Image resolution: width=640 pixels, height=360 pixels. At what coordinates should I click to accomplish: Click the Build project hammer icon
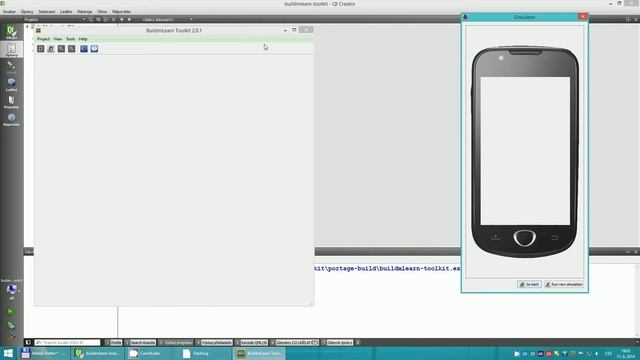[x=11, y=338]
